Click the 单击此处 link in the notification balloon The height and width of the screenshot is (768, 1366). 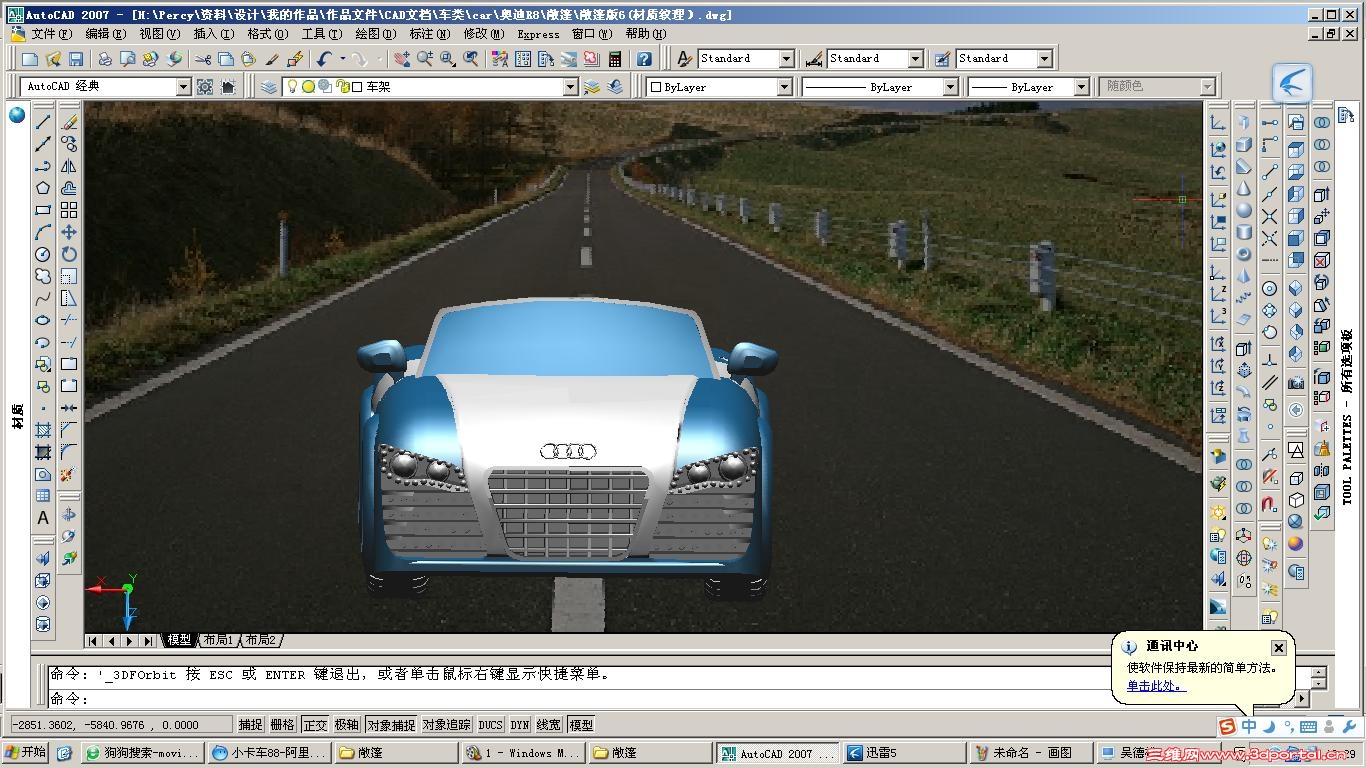(x=1154, y=686)
